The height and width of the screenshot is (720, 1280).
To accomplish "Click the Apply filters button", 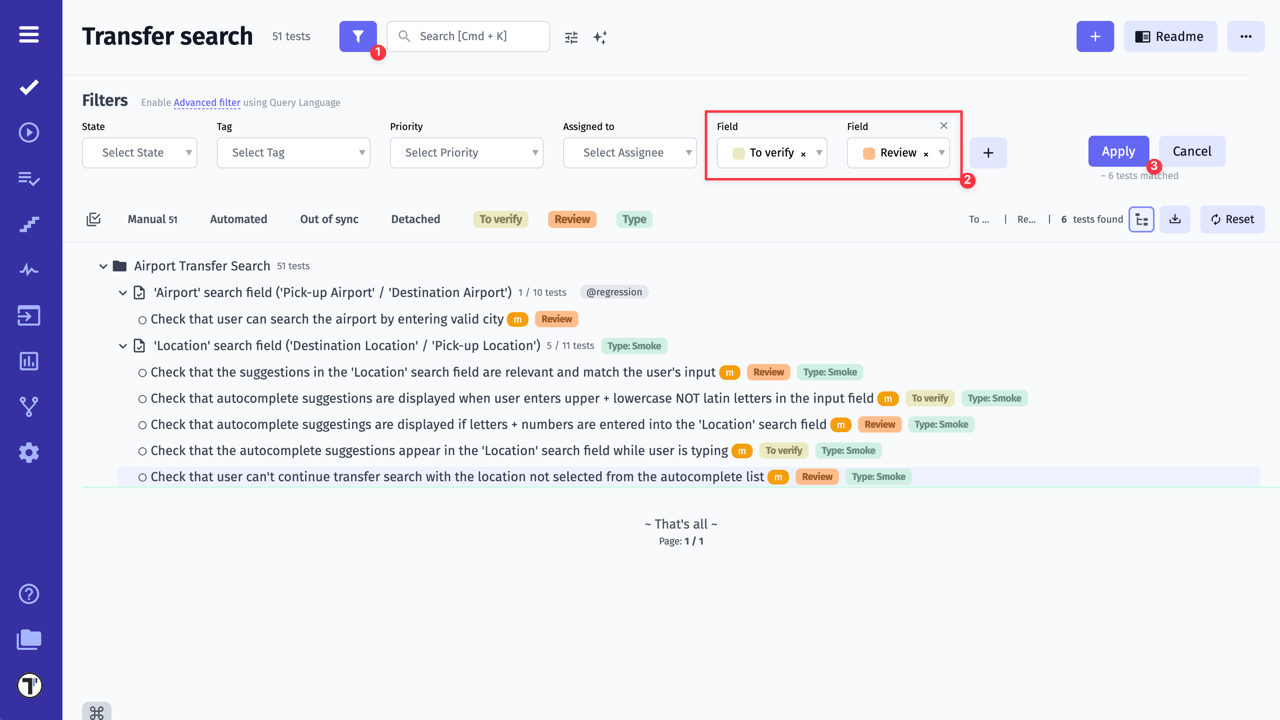I will pyautogui.click(x=1118, y=151).
